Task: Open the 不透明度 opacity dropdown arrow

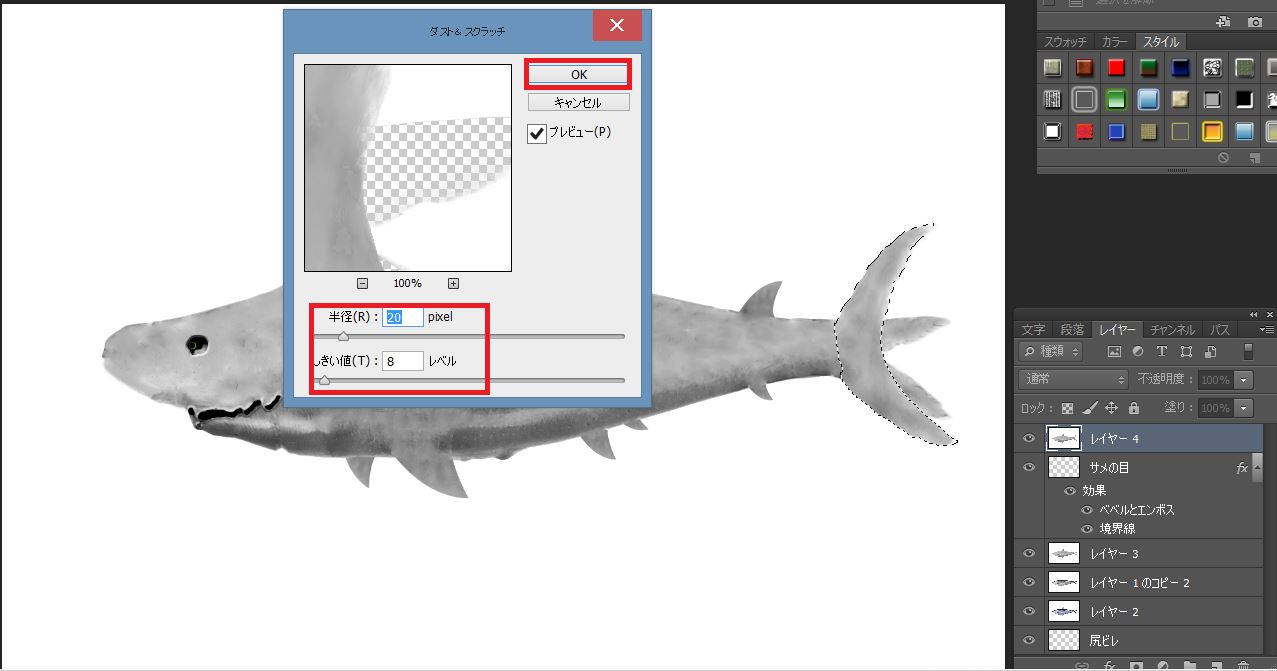Action: click(1244, 380)
